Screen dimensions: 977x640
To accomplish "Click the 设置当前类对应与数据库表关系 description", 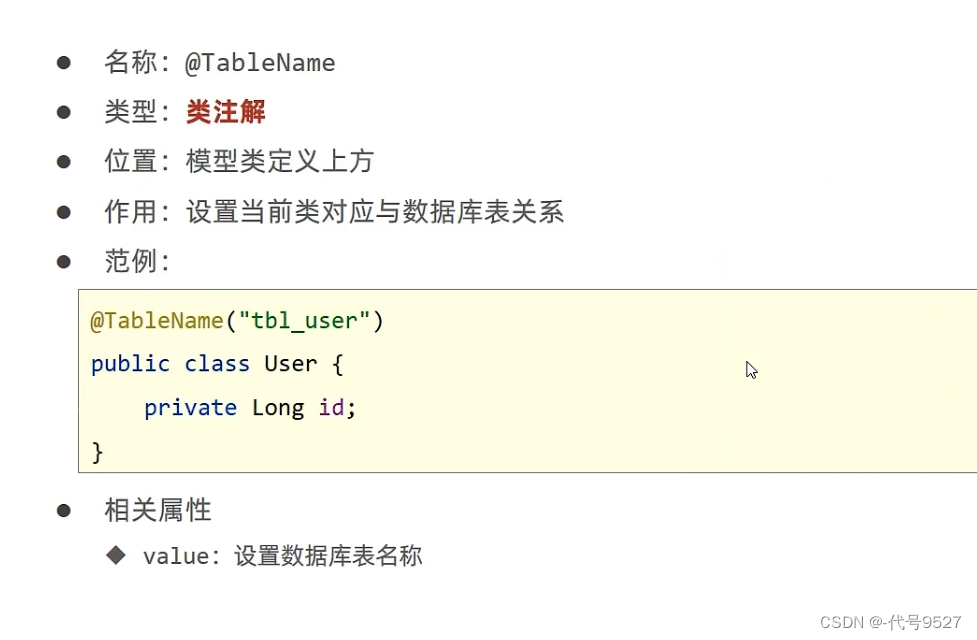I will 374,212.
